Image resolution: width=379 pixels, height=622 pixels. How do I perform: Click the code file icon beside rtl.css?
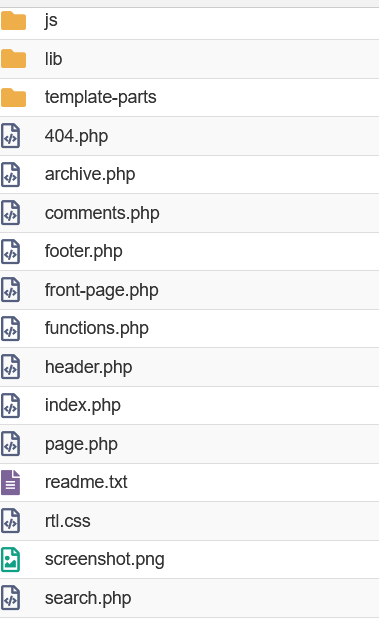pyautogui.click(x=10, y=521)
